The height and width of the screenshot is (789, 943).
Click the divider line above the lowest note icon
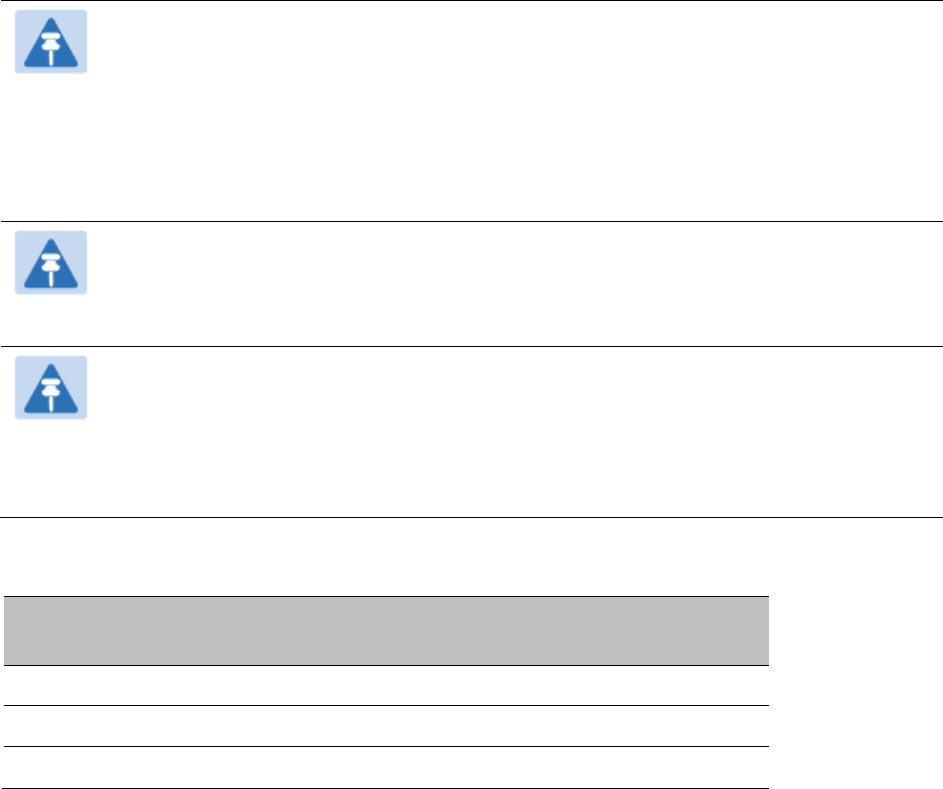472,346
